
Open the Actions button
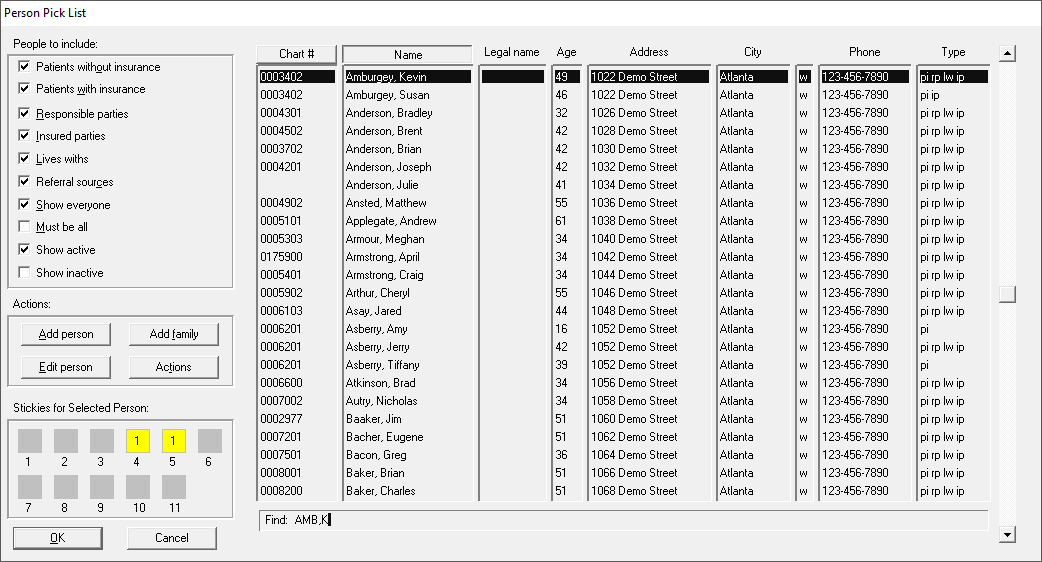[173, 367]
